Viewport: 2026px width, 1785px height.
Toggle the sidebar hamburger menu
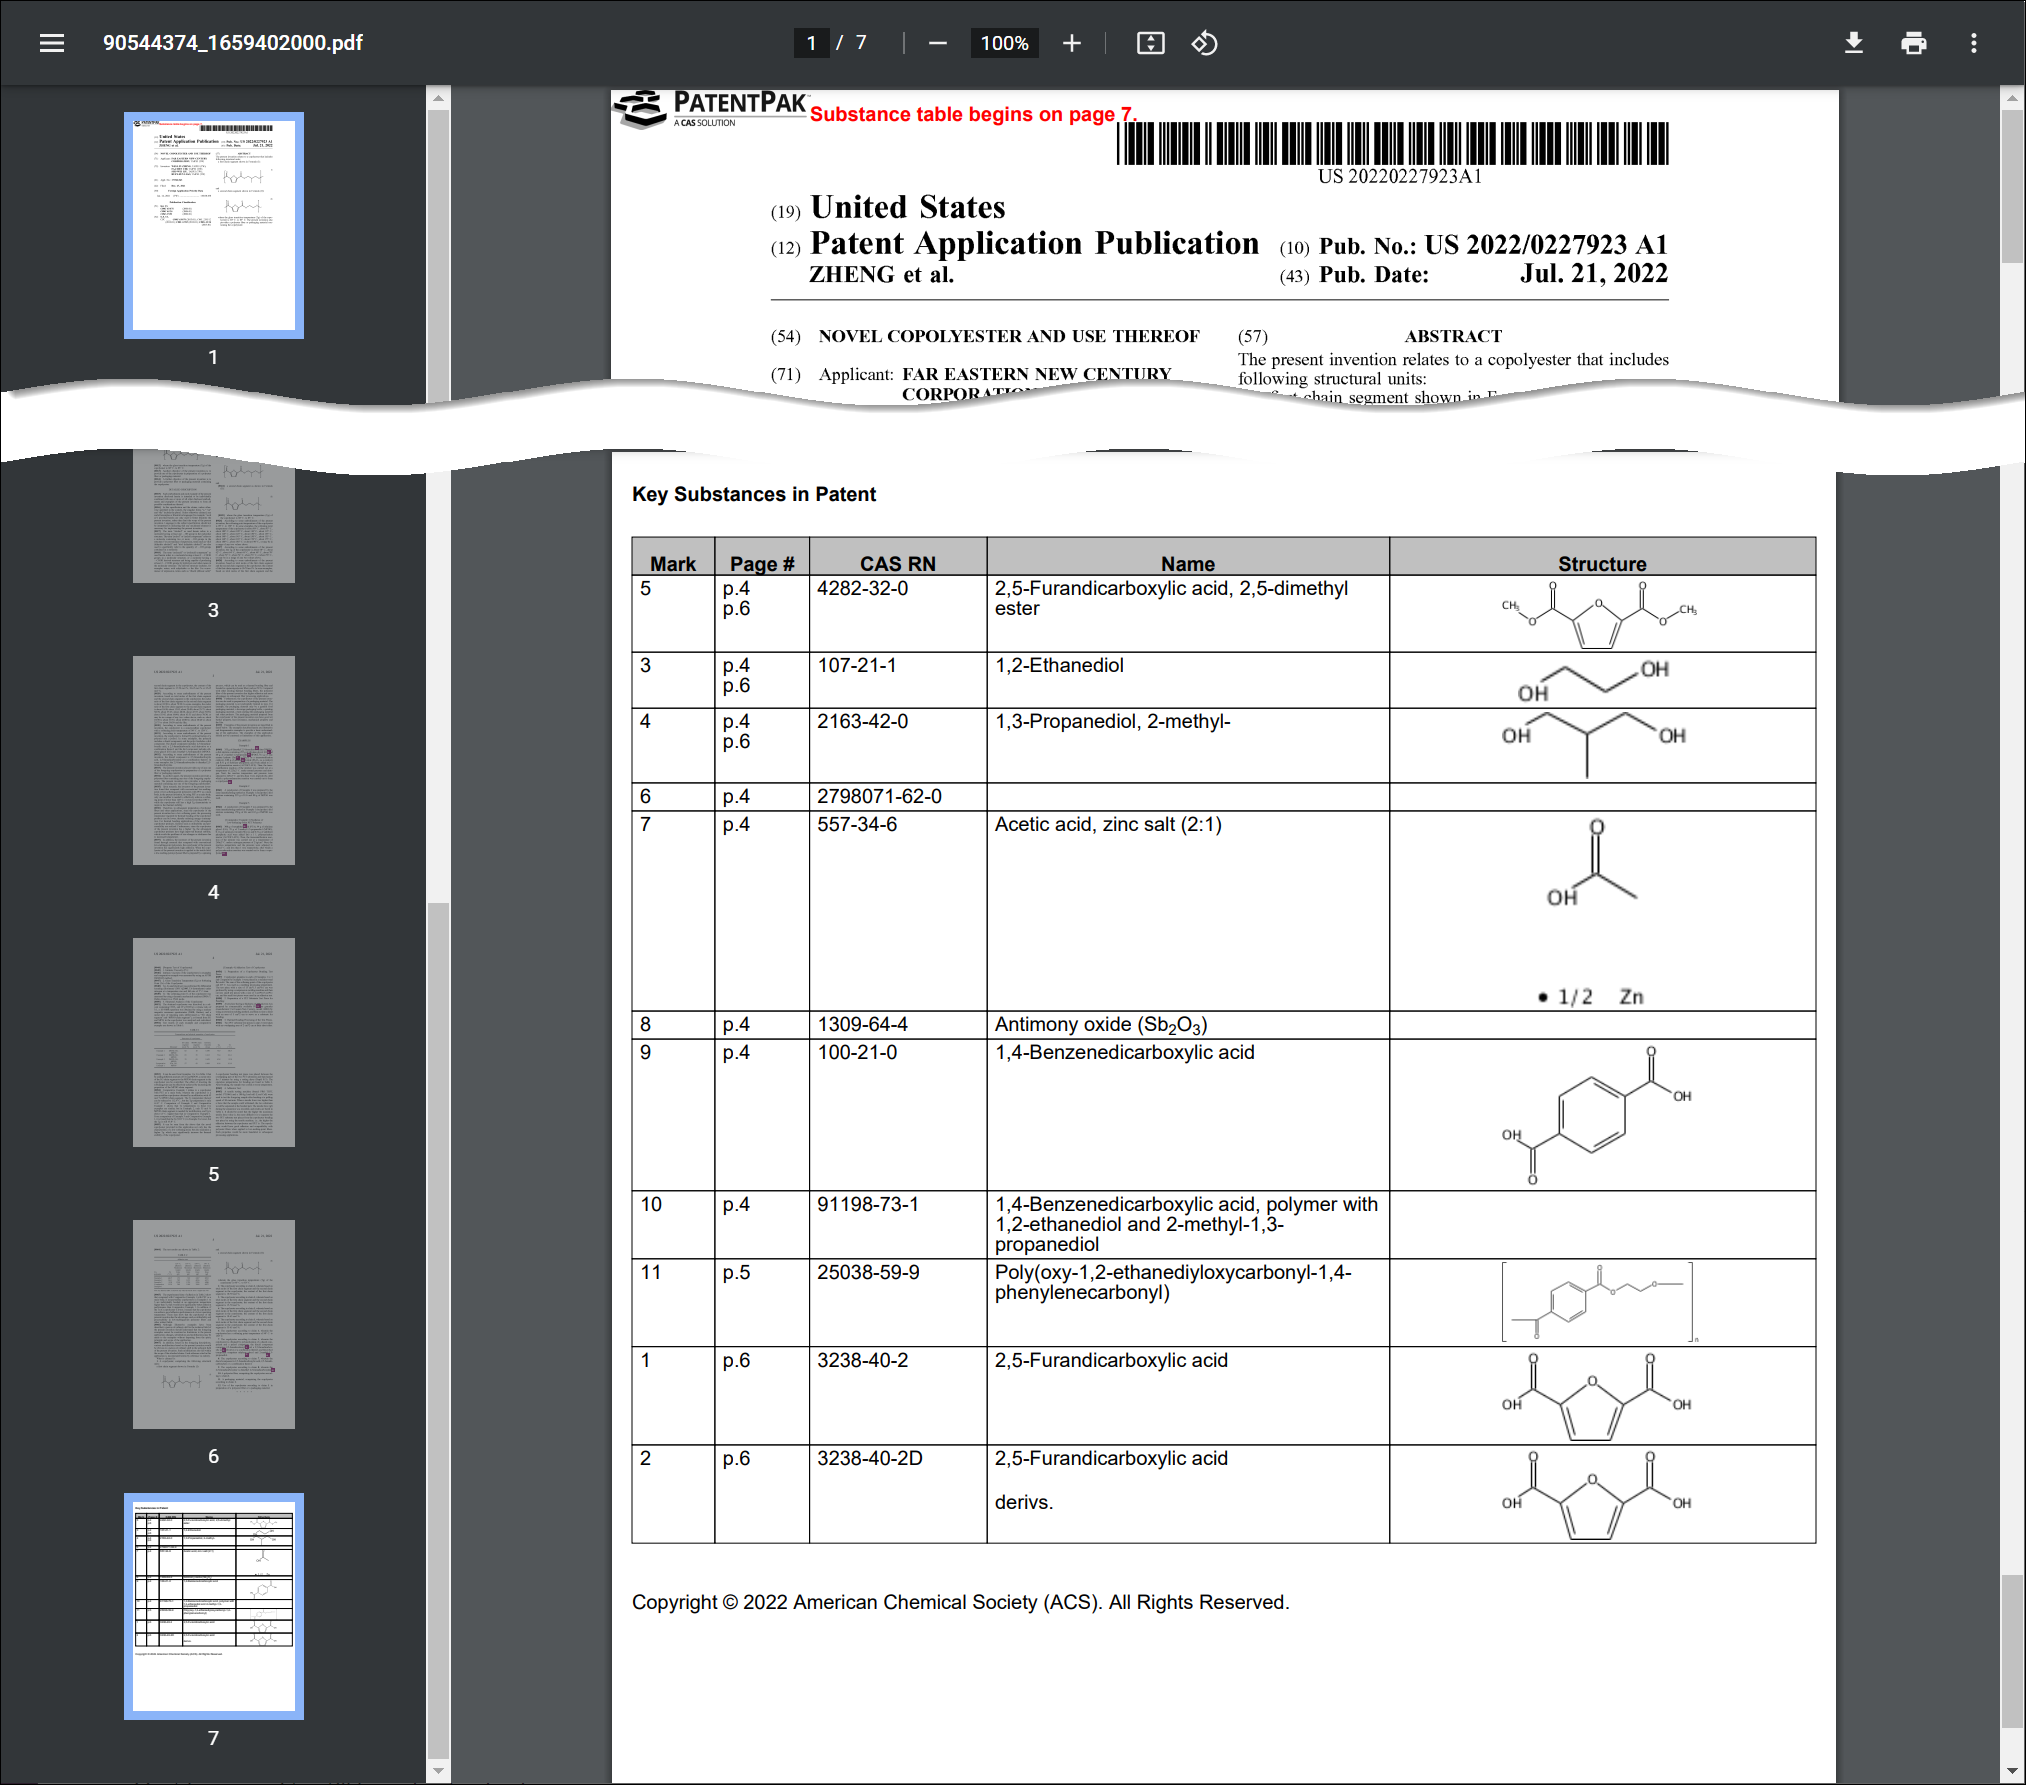pos(52,43)
